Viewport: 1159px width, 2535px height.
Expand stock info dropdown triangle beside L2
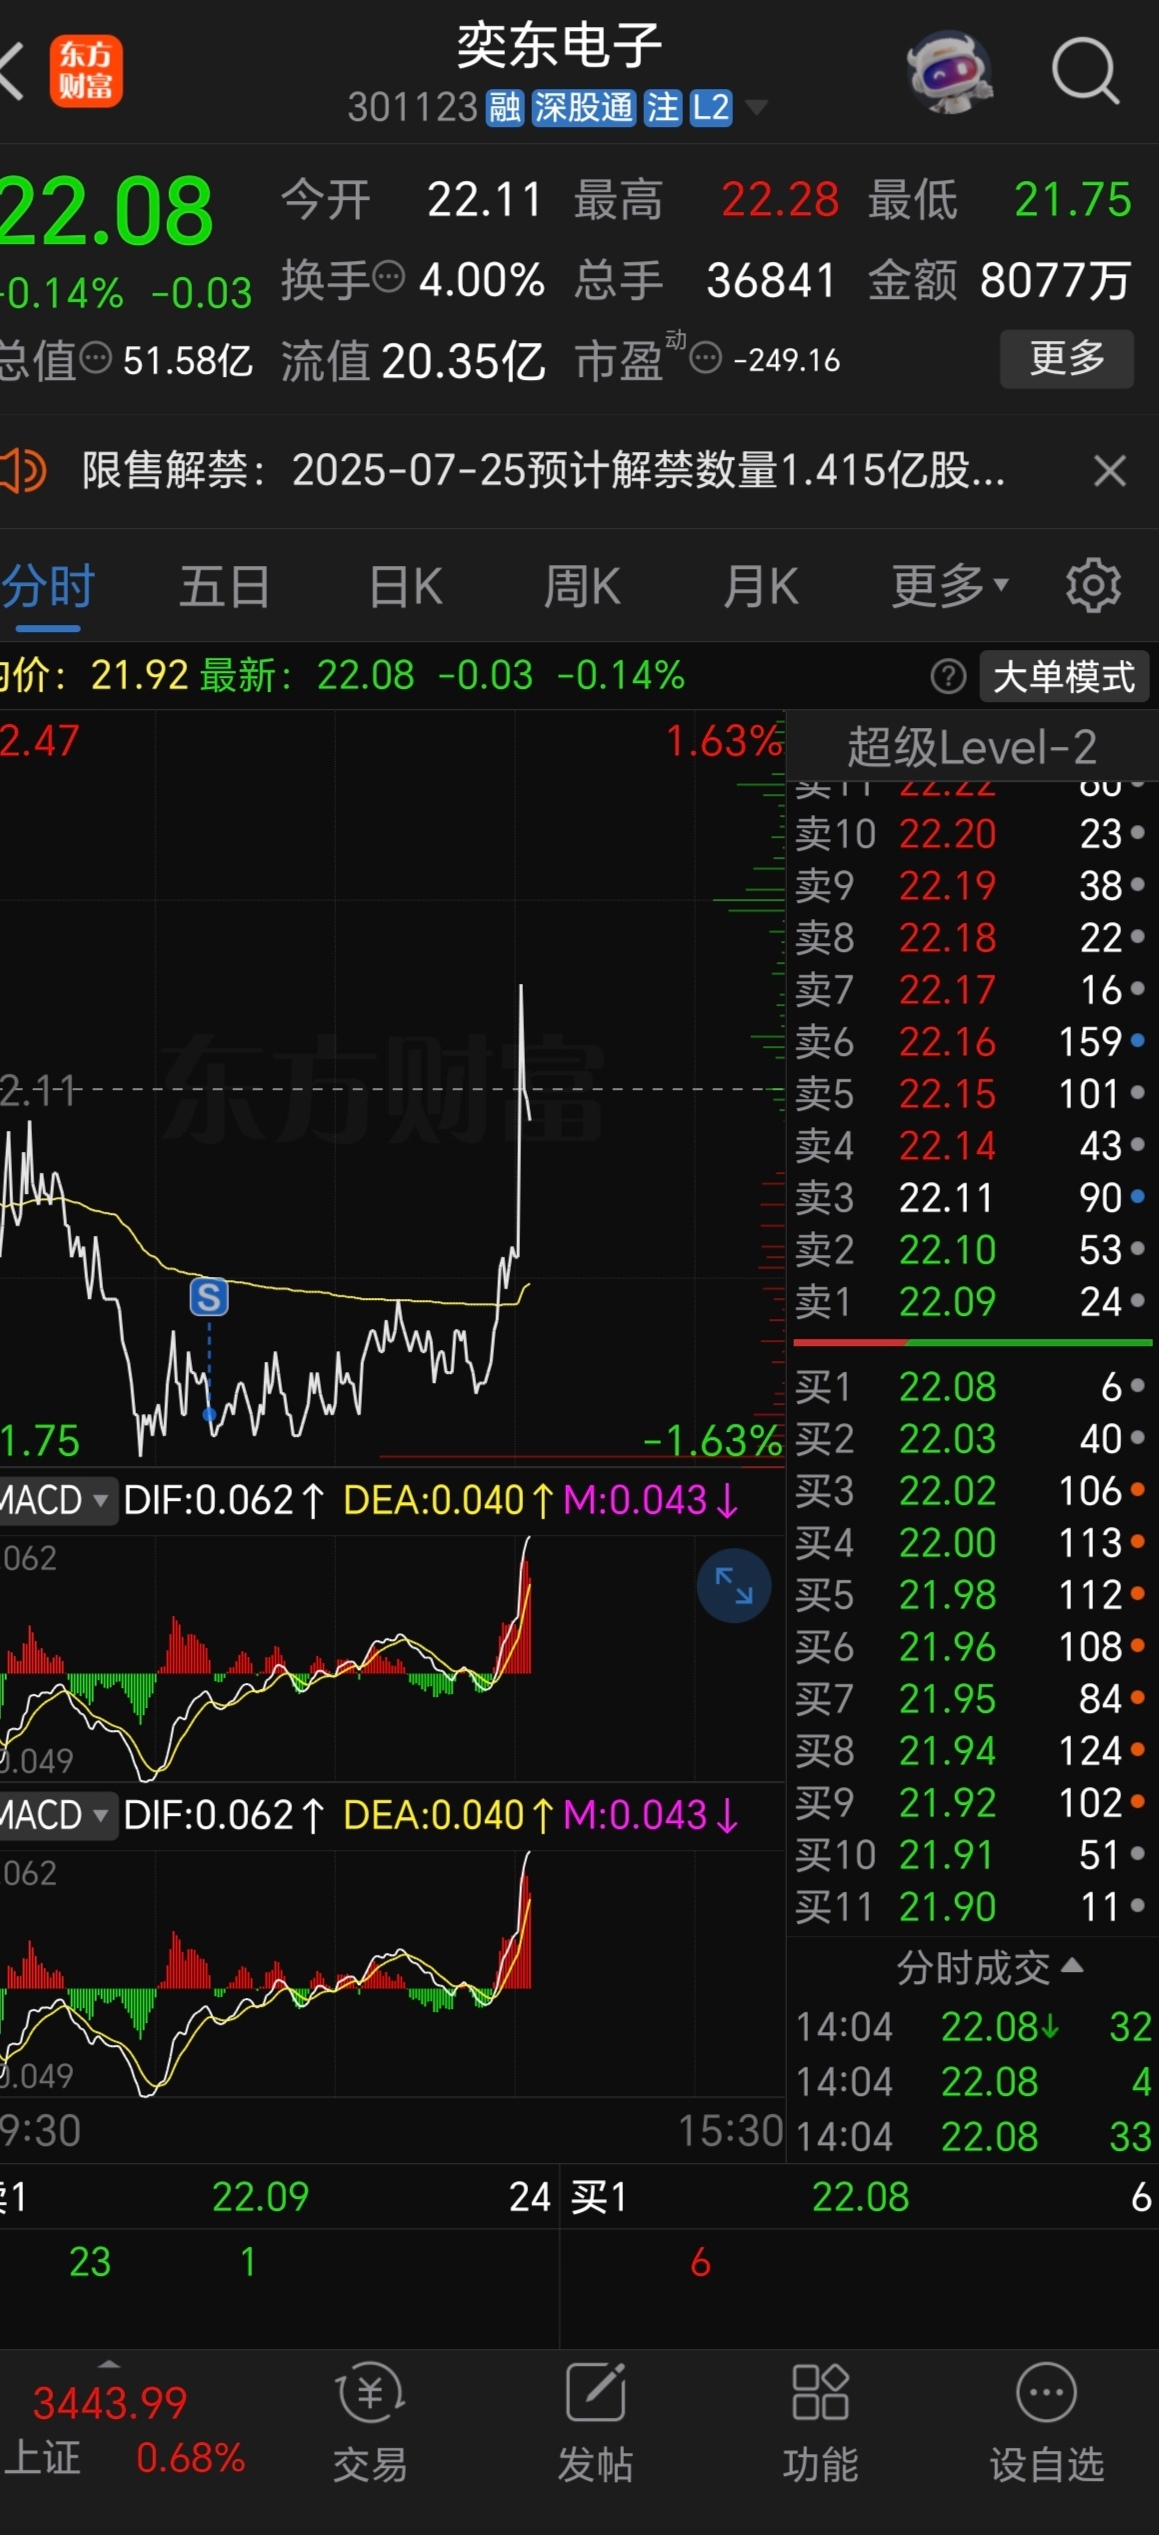coord(756,107)
